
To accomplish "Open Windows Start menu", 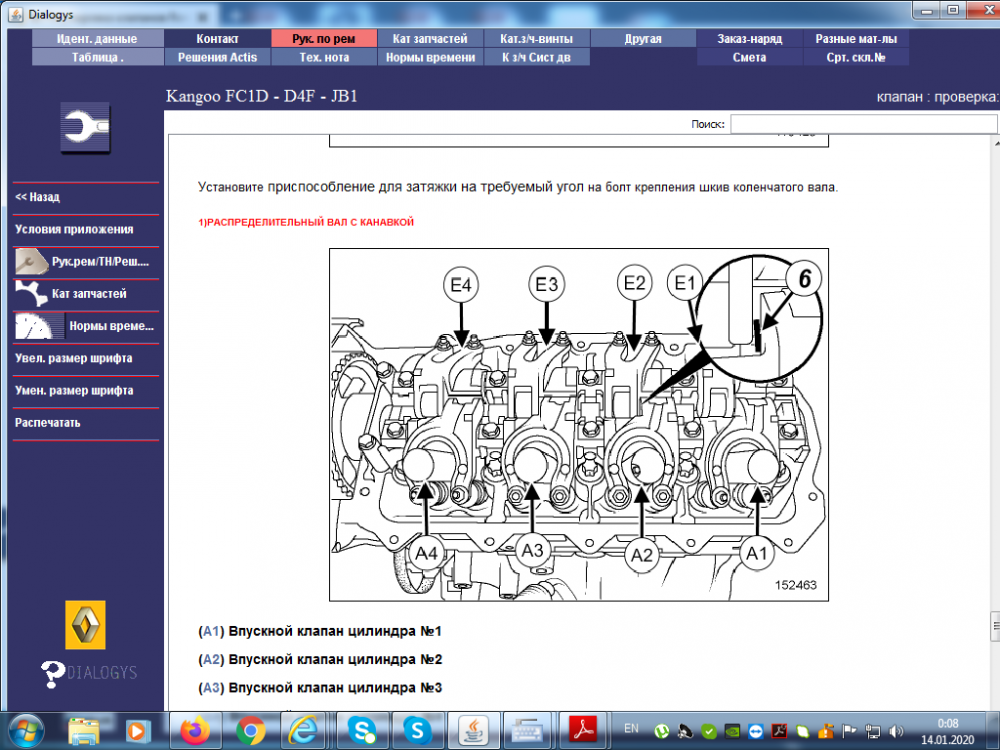I will click(25, 730).
